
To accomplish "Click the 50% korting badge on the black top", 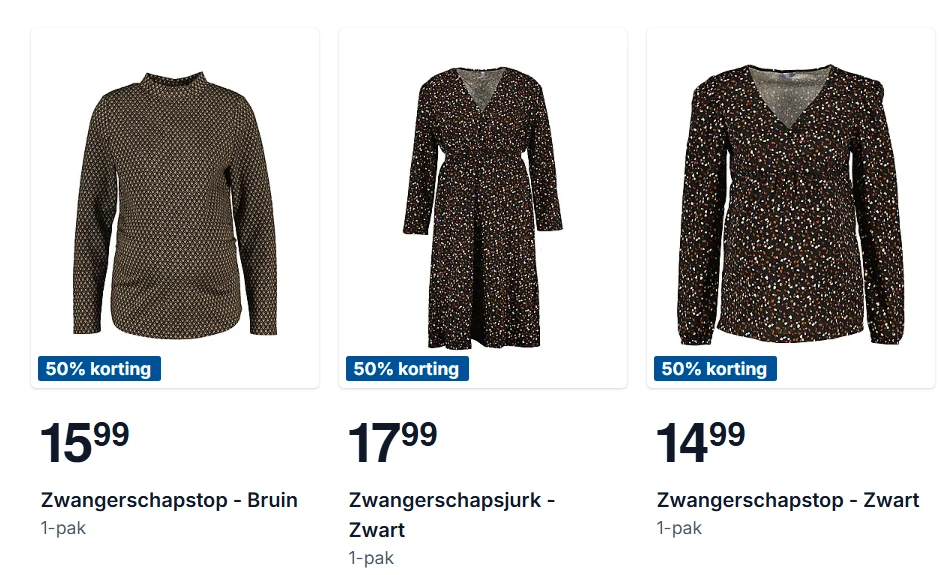I will pyautogui.click(x=714, y=369).
